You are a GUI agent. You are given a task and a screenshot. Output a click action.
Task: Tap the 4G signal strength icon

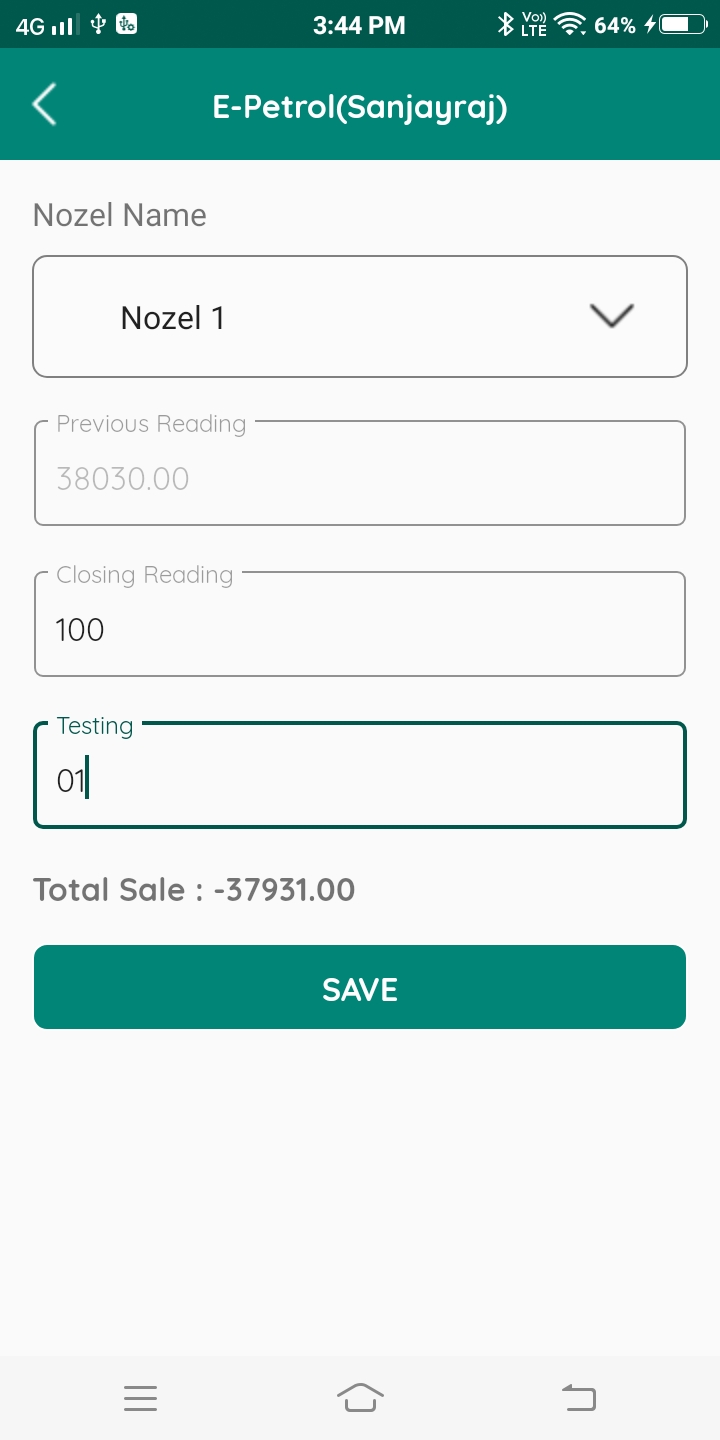click(46, 25)
